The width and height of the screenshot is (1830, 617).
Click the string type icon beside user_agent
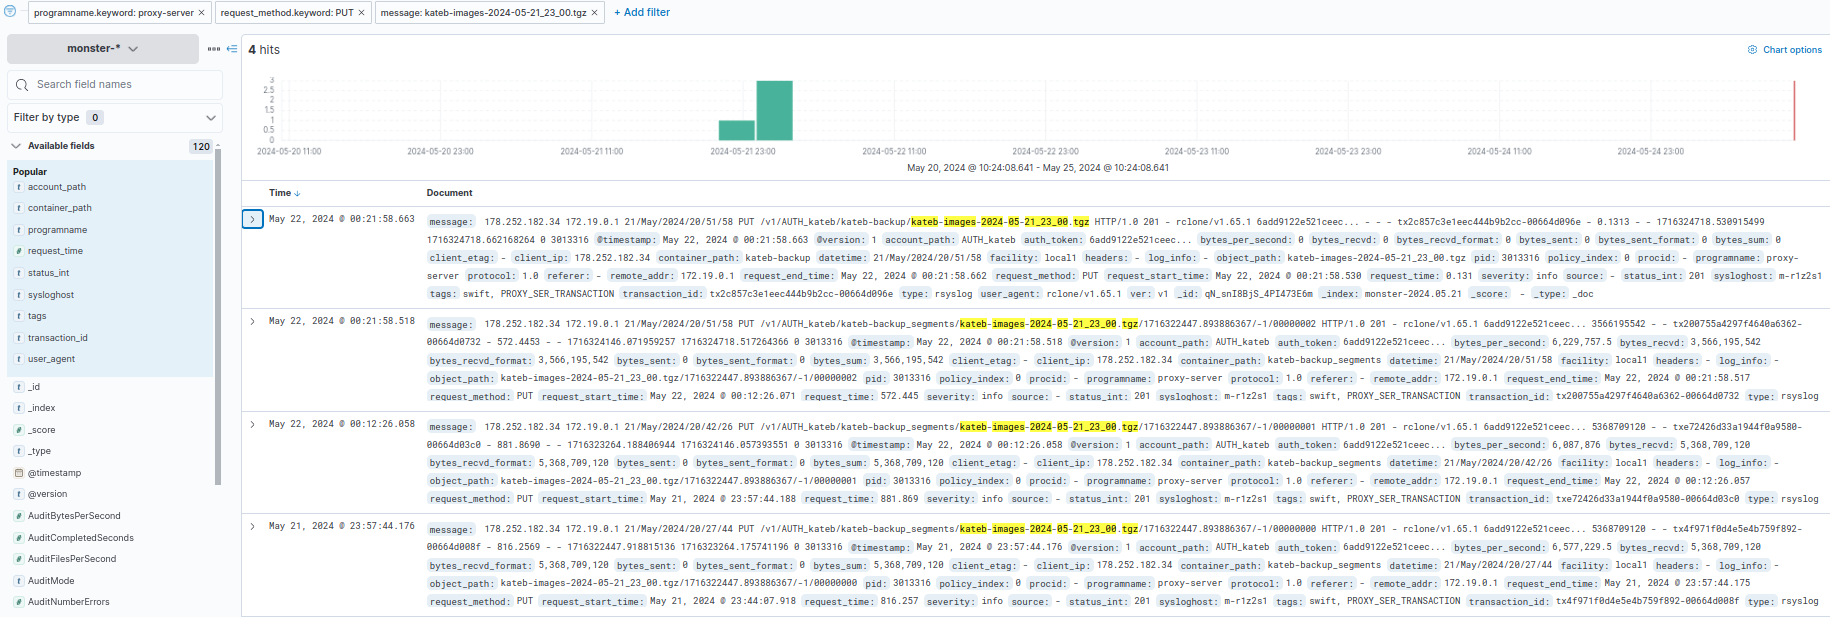coord(19,359)
